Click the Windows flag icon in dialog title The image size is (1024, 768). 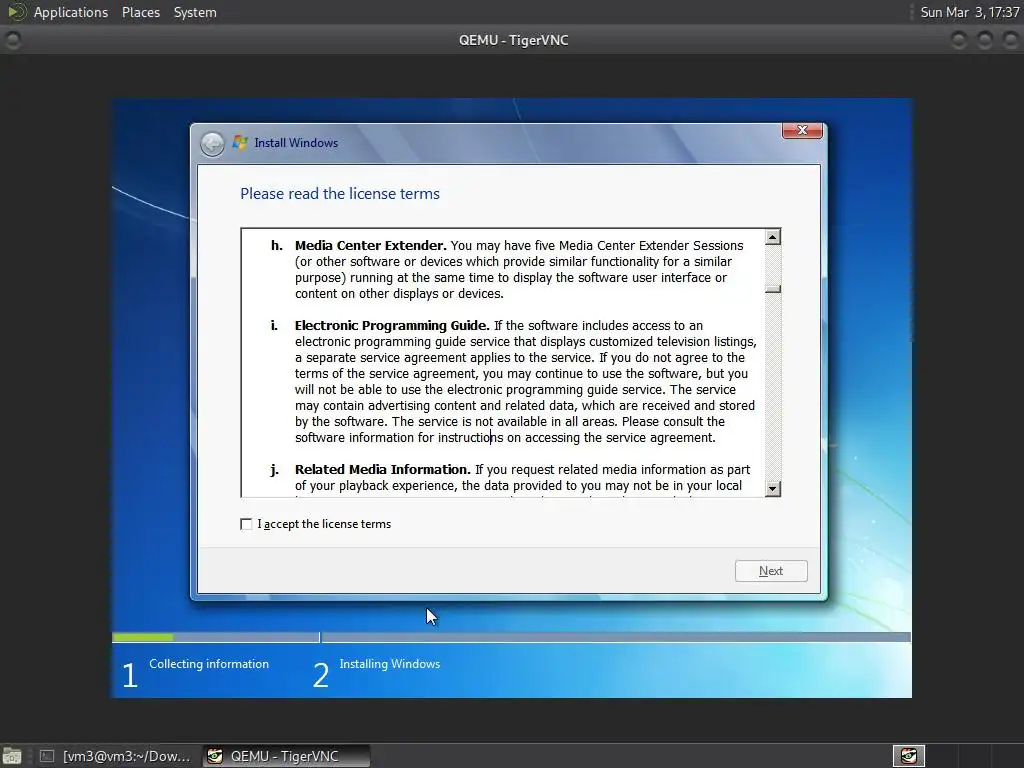(x=240, y=142)
